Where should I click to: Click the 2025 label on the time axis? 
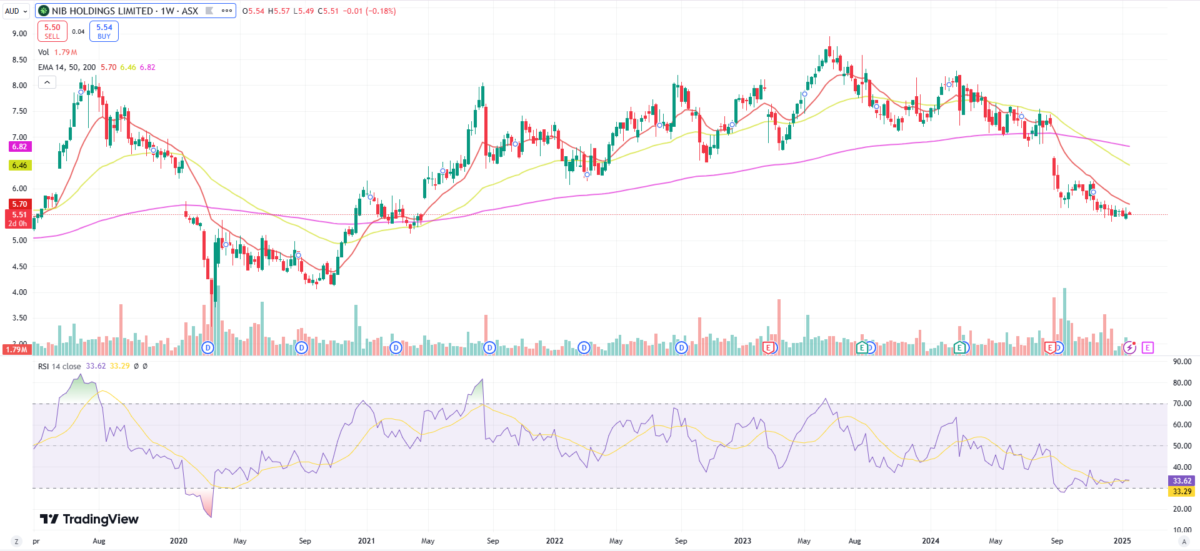[x=1122, y=540]
